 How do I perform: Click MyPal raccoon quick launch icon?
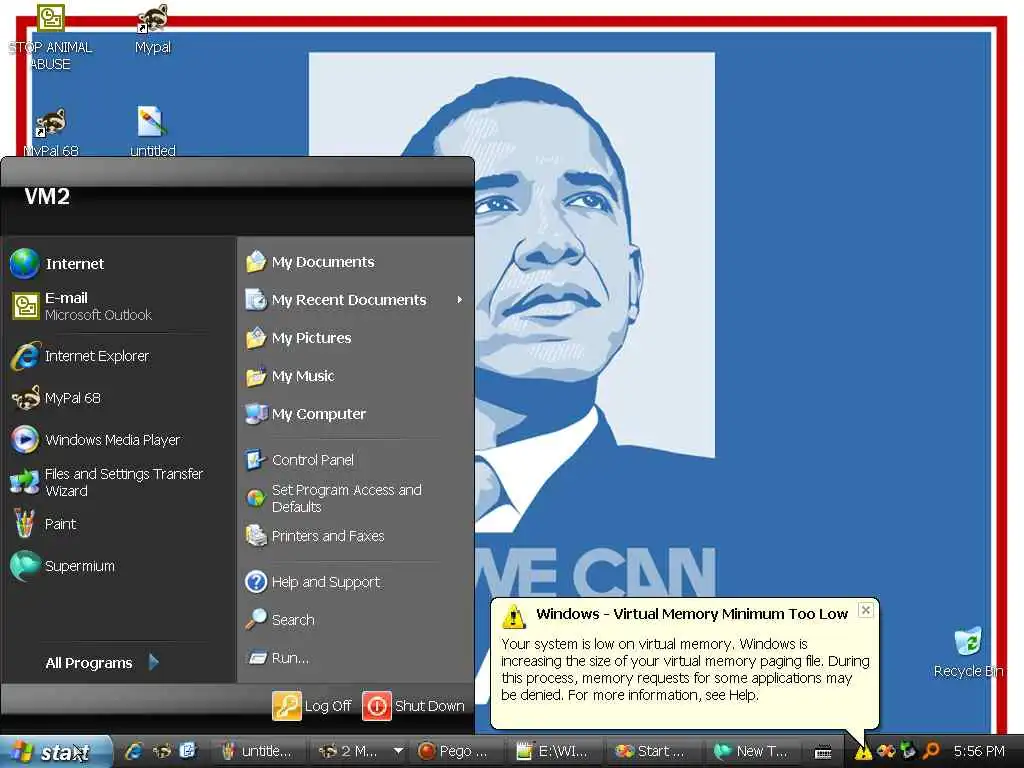[161, 752]
